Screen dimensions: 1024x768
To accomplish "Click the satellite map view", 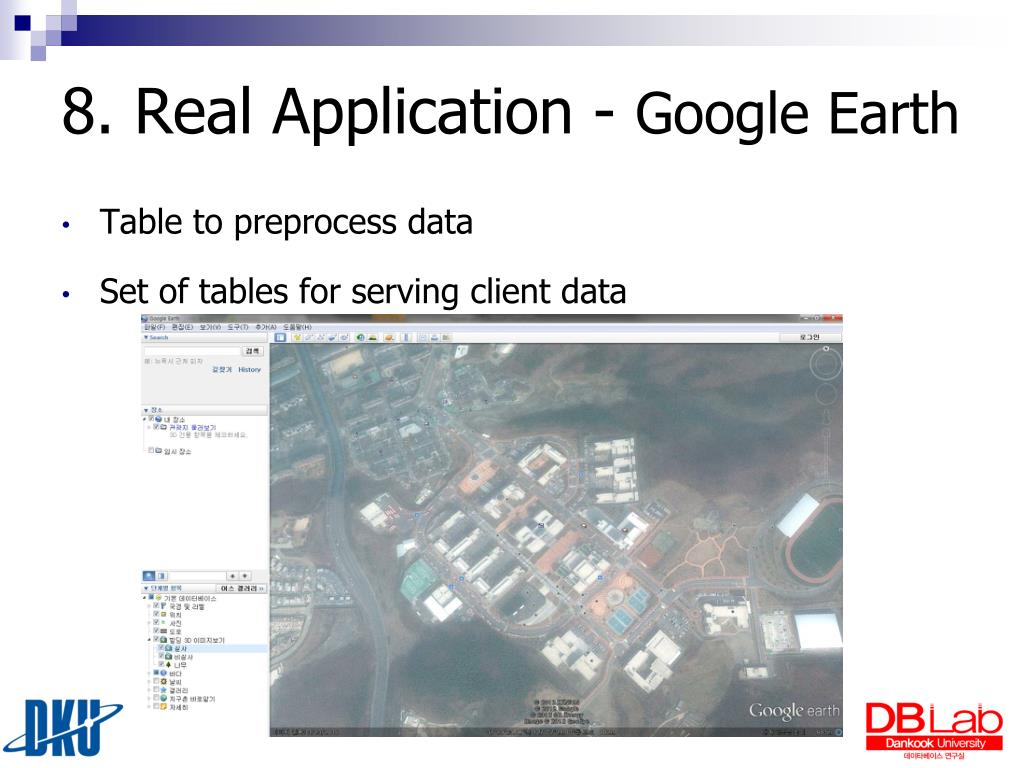I will (556, 540).
